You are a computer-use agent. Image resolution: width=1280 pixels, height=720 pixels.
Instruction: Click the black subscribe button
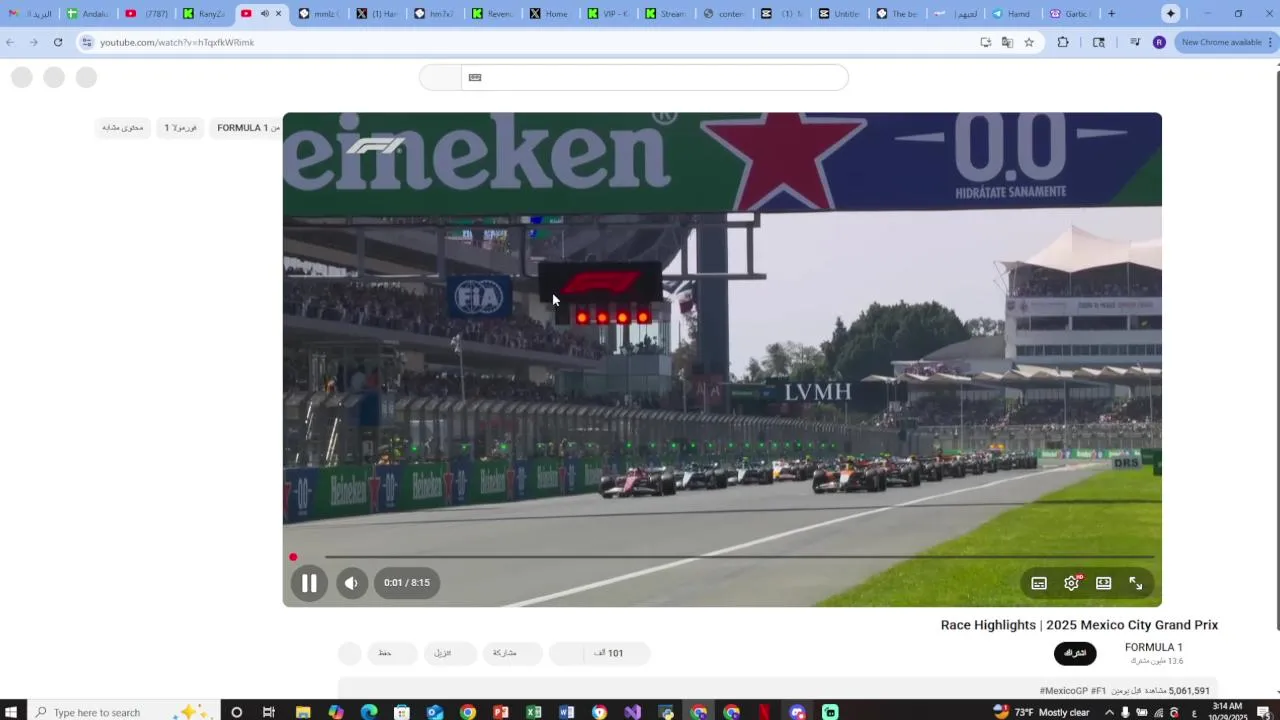1075,653
